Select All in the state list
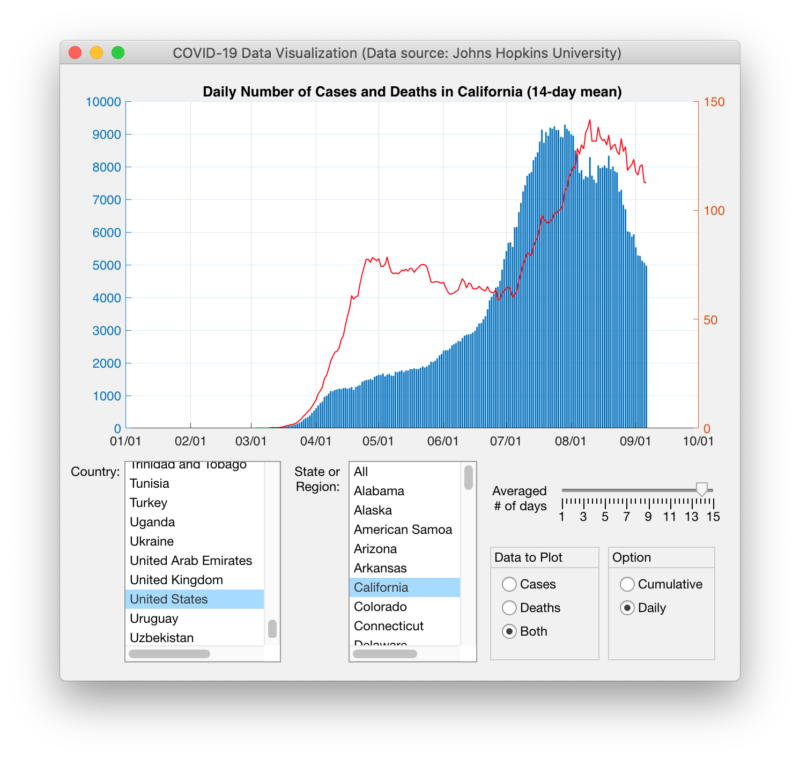Screen dimensions: 800x760 pyautogui.click(x=361, y=472)
